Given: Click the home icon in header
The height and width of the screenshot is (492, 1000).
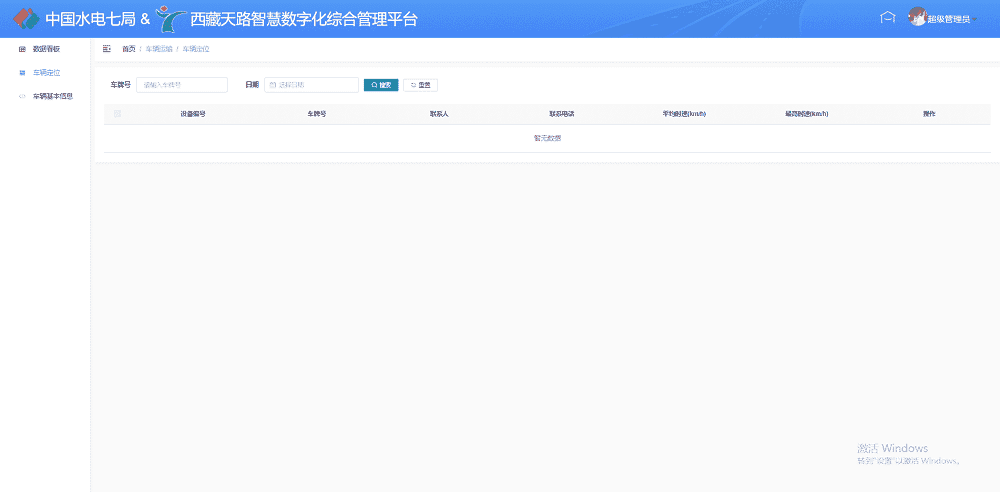Looking at the screenshot, I should coord(886,17).
